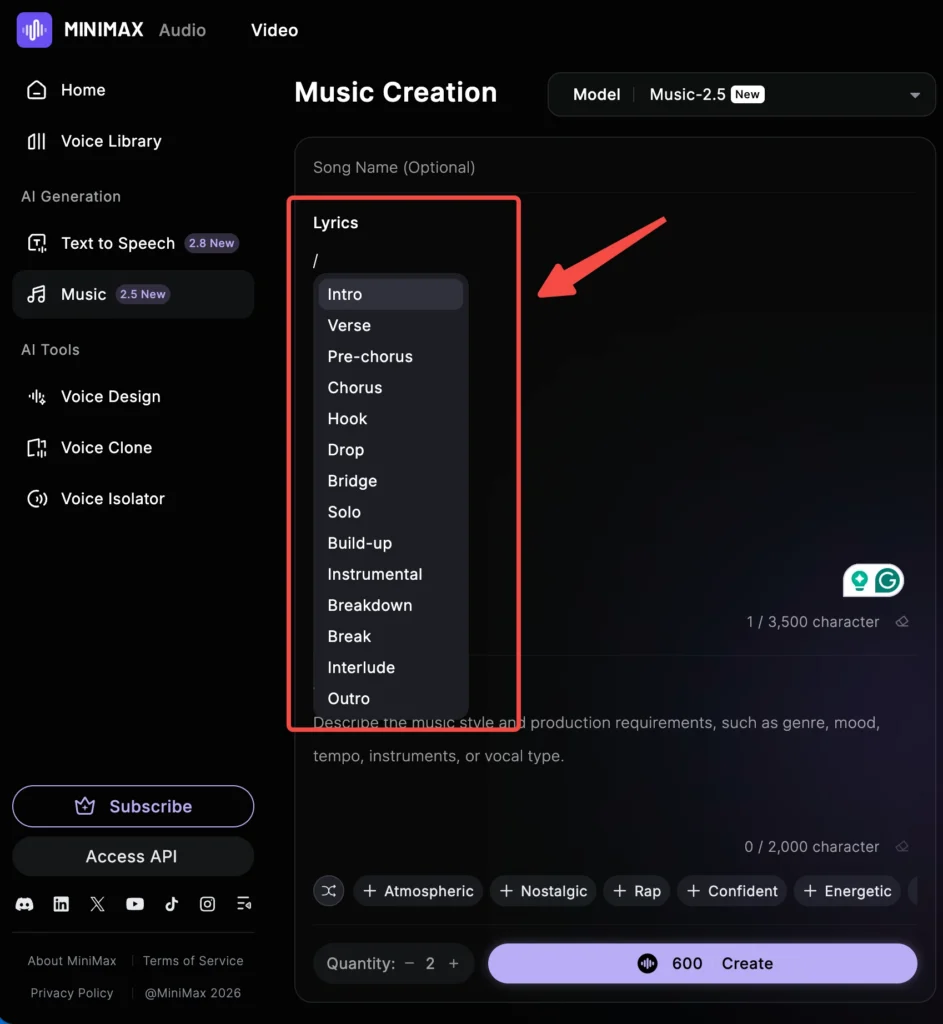Screen dimensions: 943x1024
Task: Increase Quantity with the plus stepper
Action: (x=453, y=963)
